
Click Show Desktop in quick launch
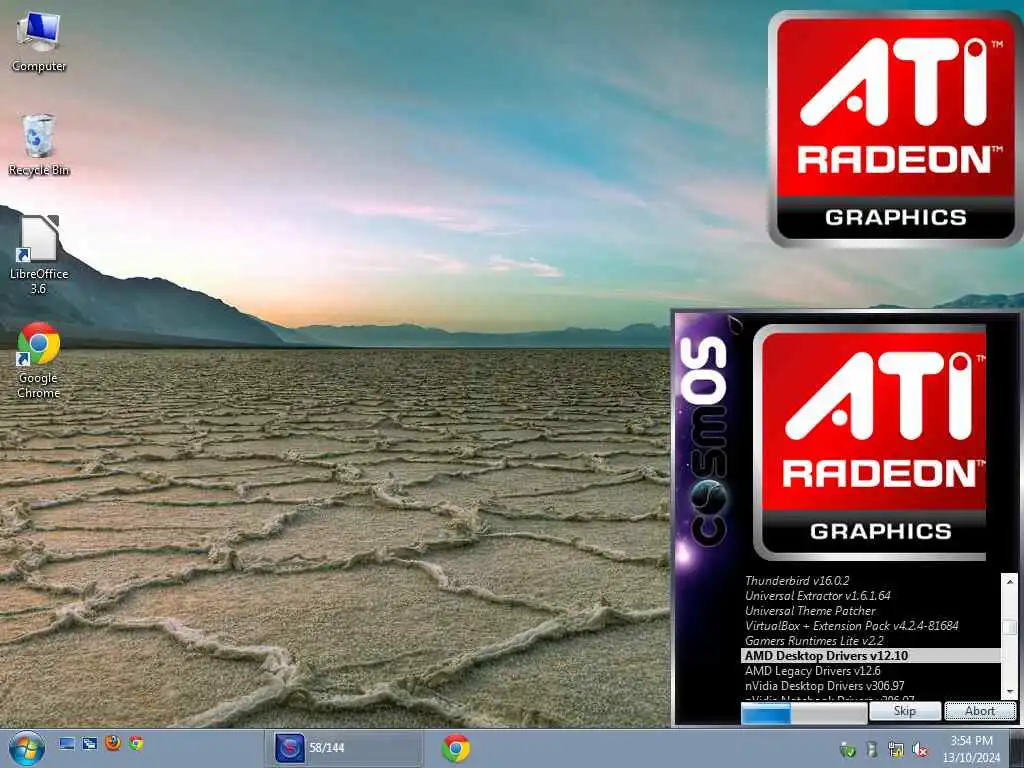66,743
